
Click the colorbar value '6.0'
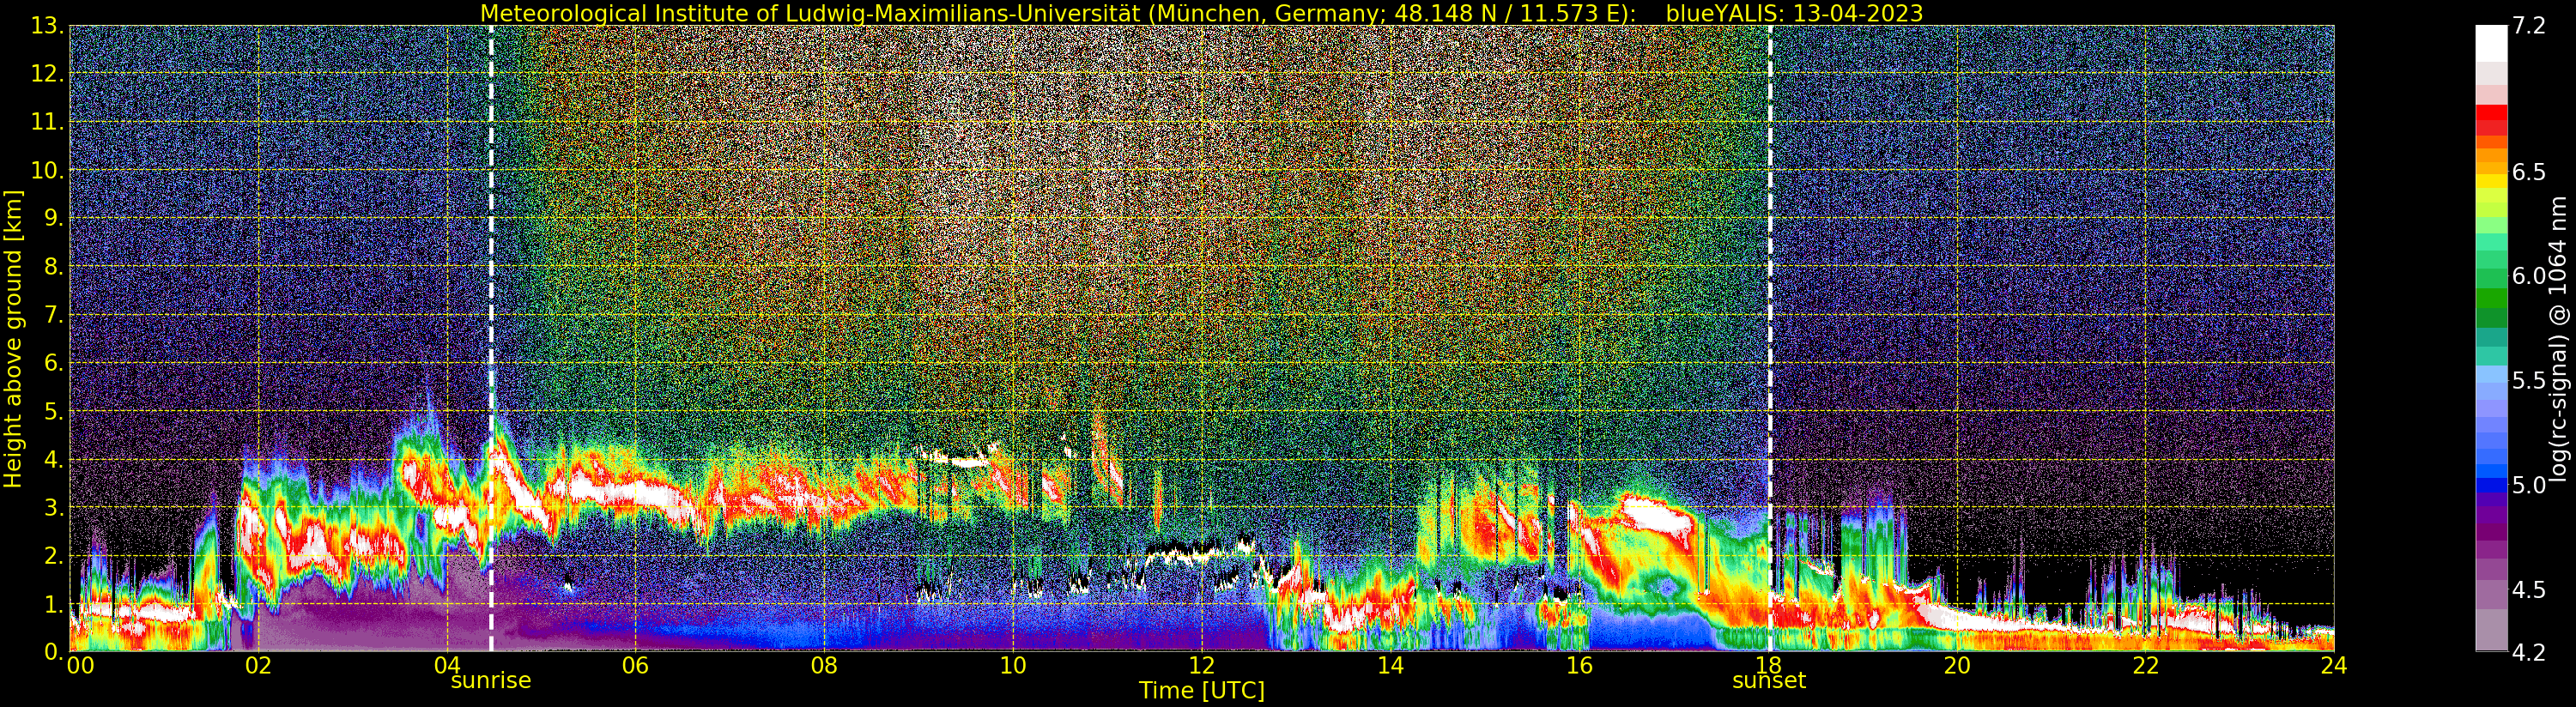2529,276
